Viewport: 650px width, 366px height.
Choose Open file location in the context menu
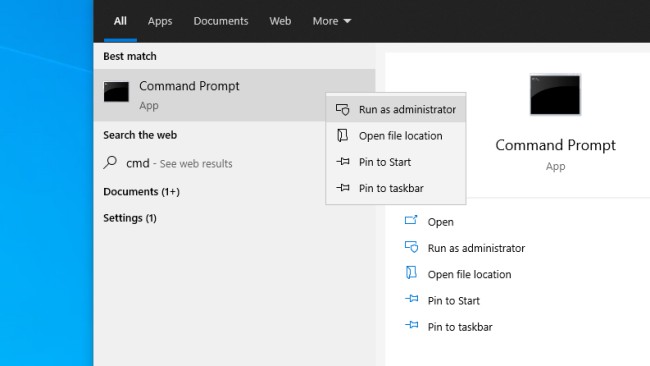point(396,136)
